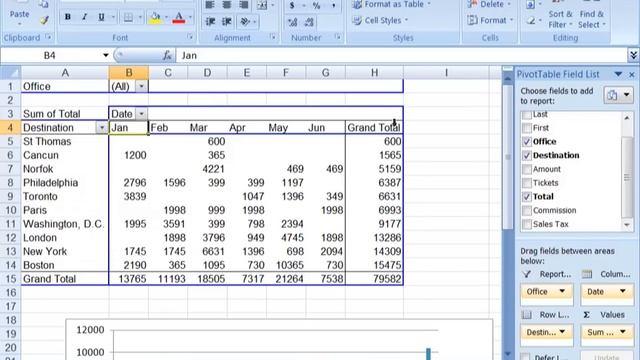Toggle italic formatting
The height and width of the screenshot is (360, 640).
pyautogui.click(x=84, y=17)
